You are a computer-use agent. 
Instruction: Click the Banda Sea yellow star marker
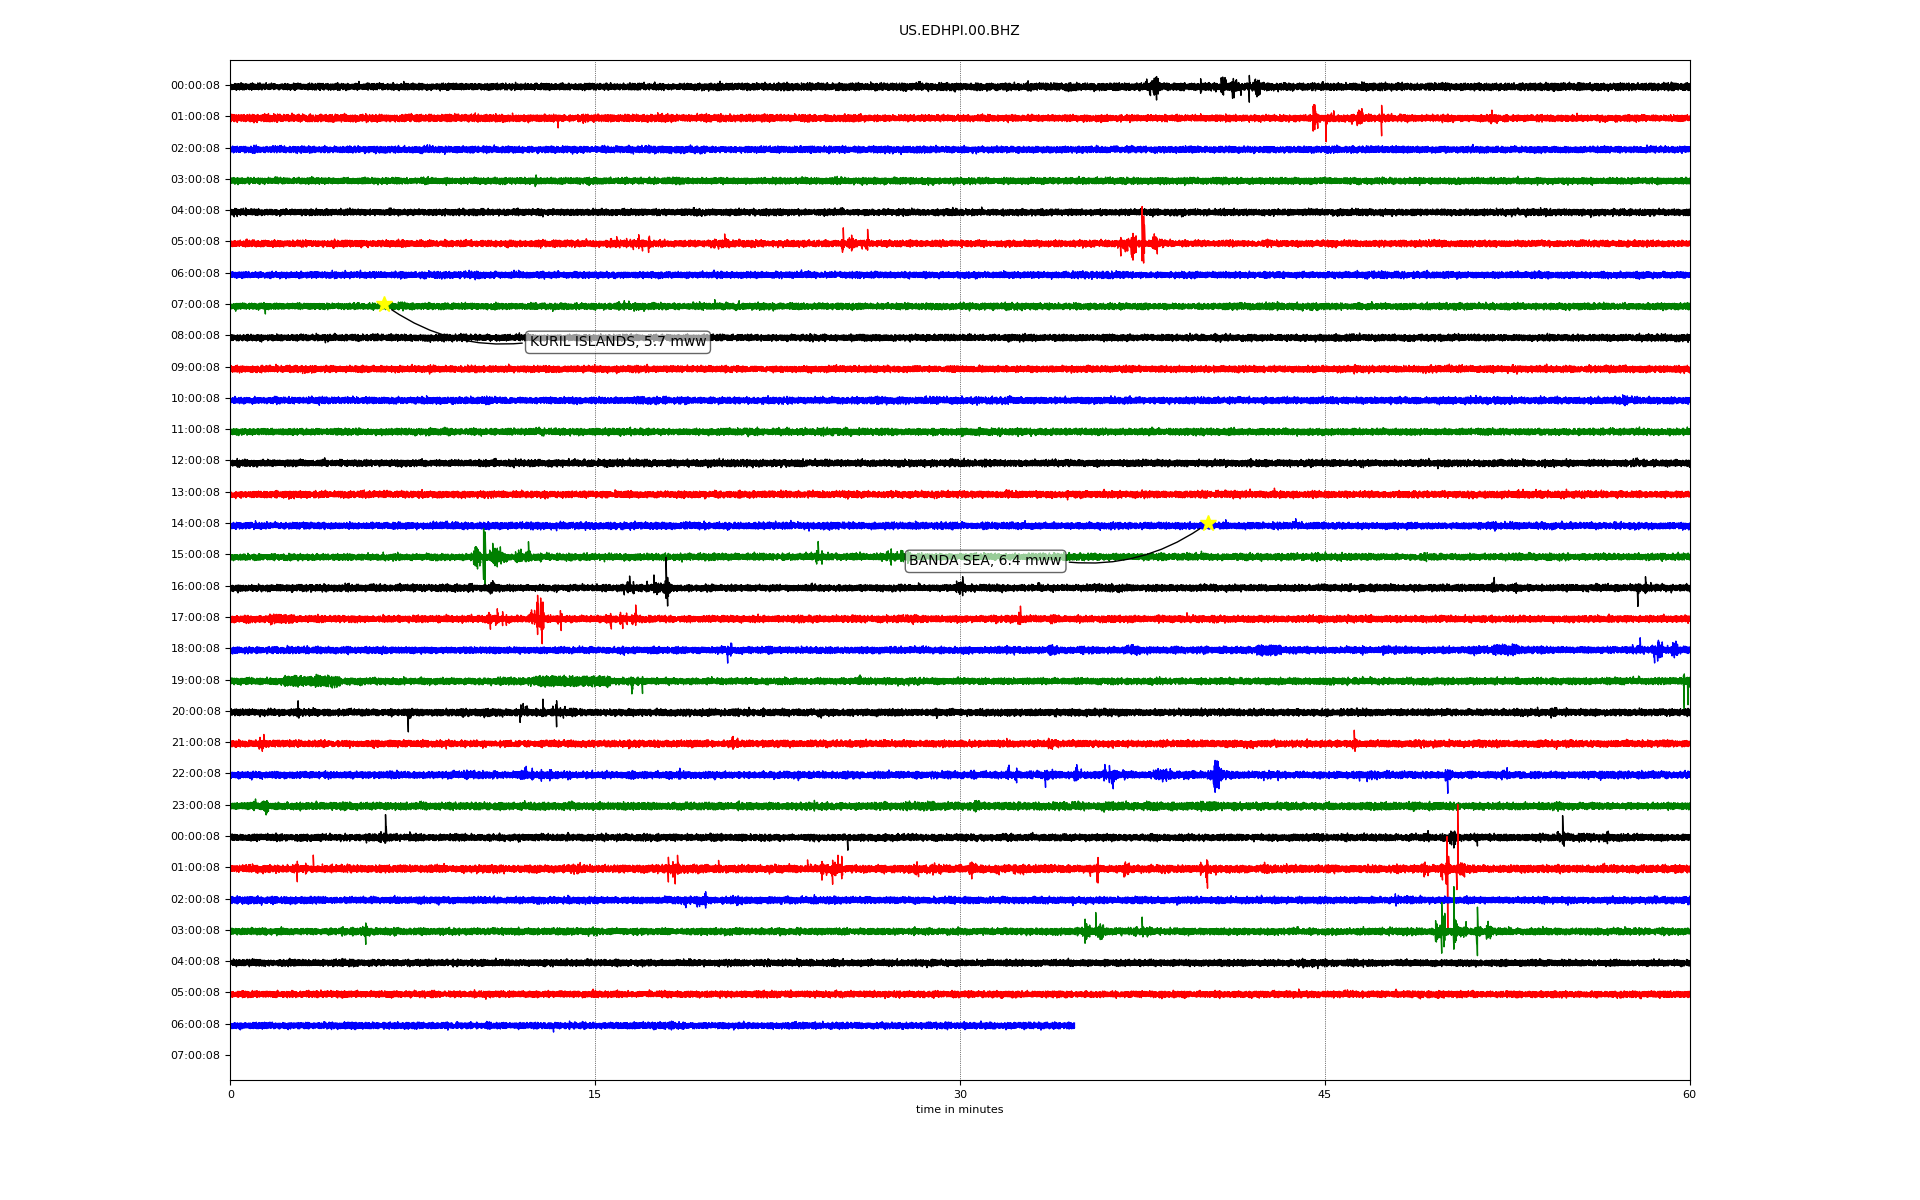[x=1208, y=523]
